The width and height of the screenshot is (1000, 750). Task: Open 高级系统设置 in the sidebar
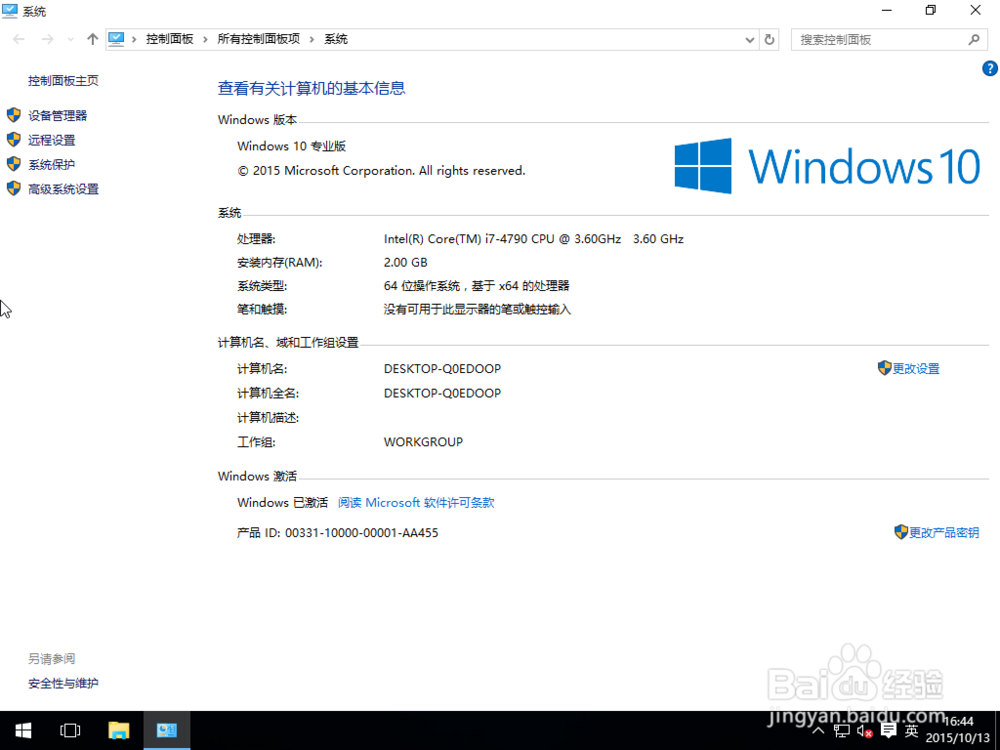(x=63, y=188)
